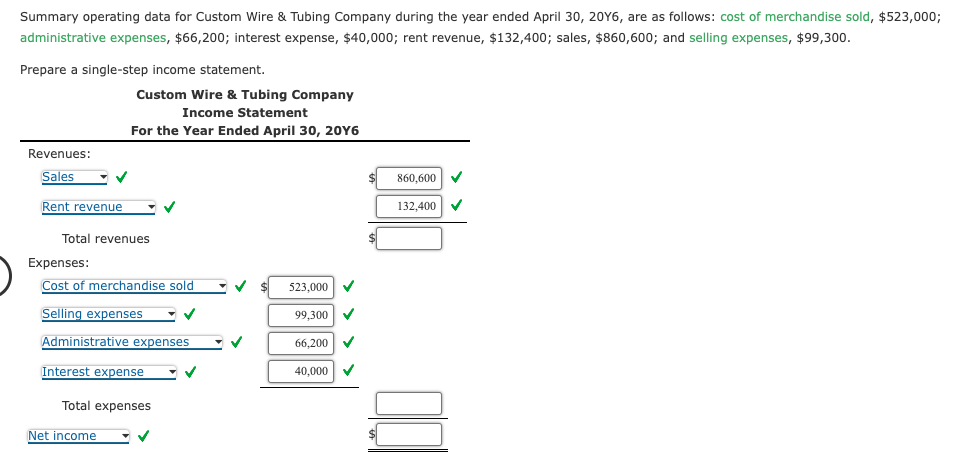958x461 pixels.
Task: Expand the Cost of merchandise sold dropdown
Action: 134,286
